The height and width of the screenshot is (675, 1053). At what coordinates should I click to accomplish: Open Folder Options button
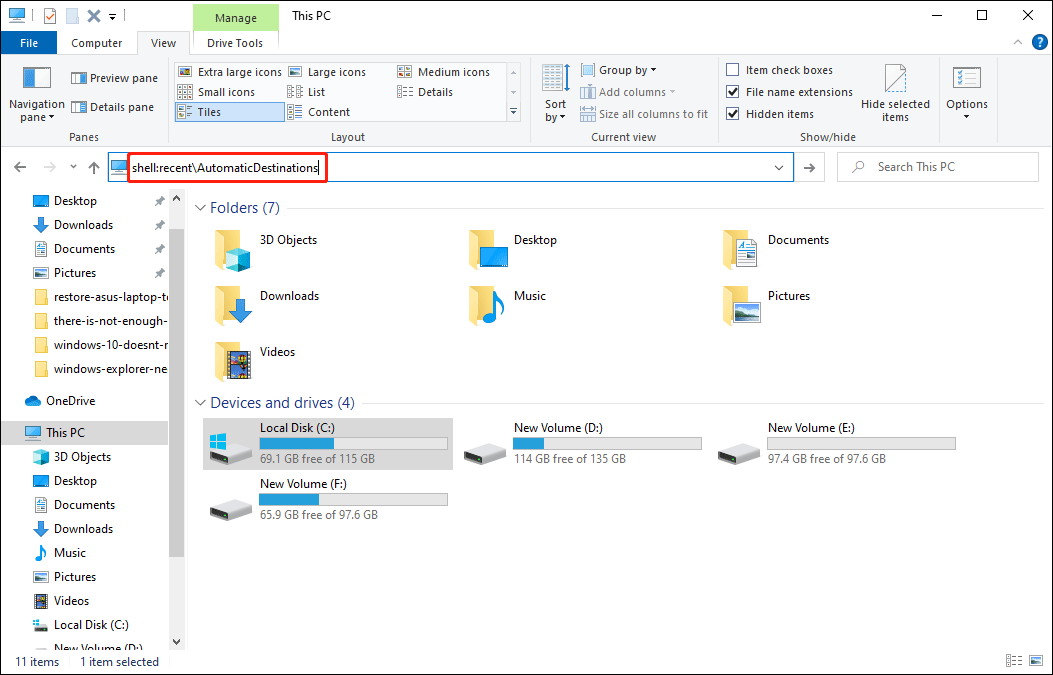click(x=967, y=93)
